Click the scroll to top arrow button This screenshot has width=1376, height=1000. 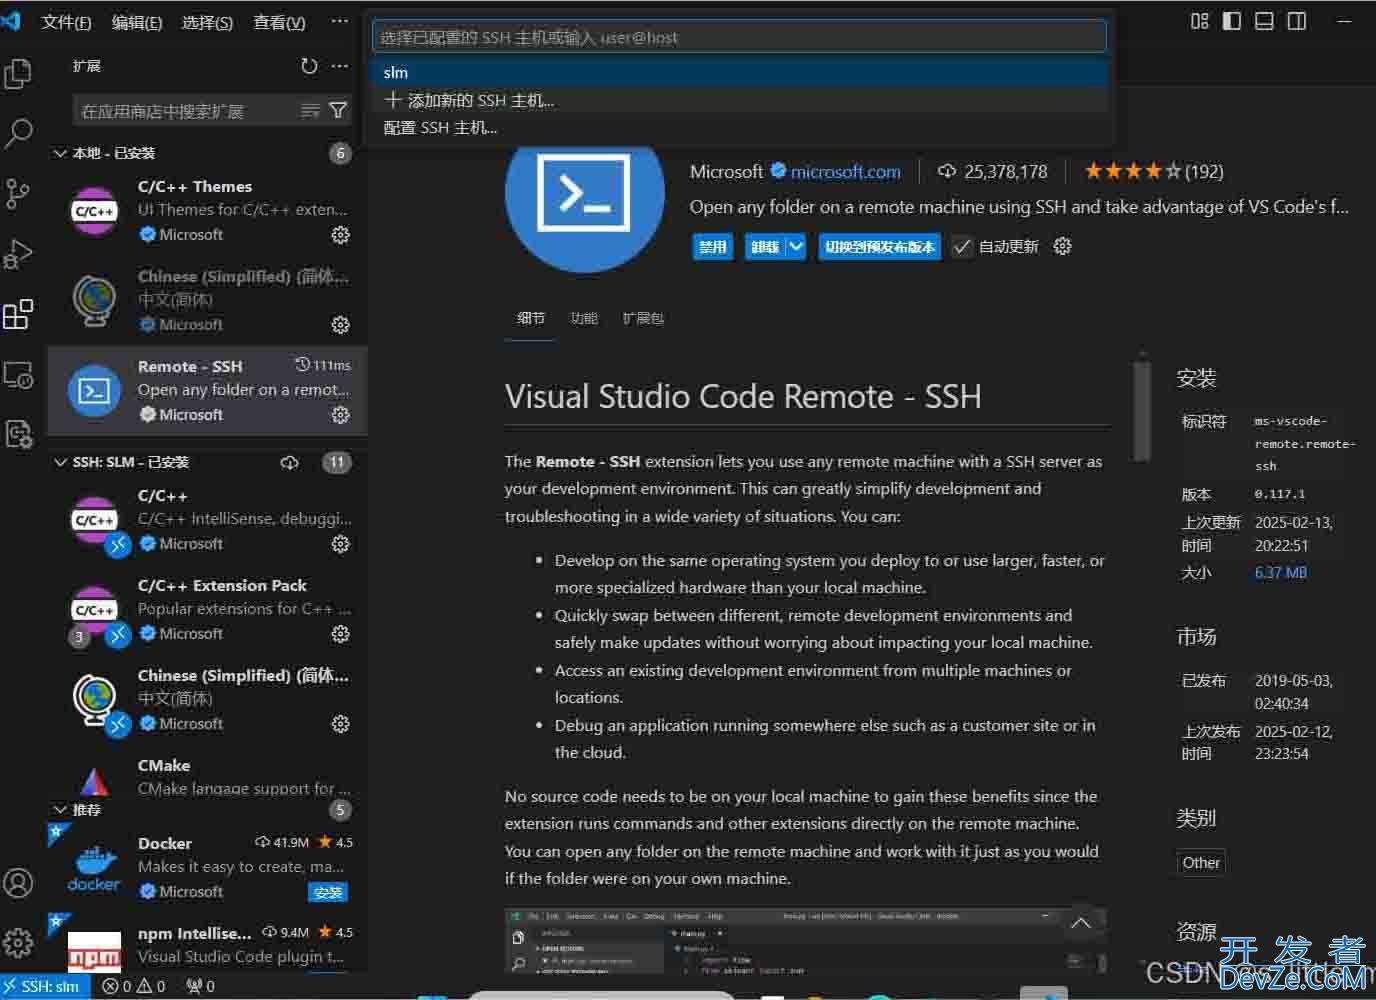(x=1081, y=923)
